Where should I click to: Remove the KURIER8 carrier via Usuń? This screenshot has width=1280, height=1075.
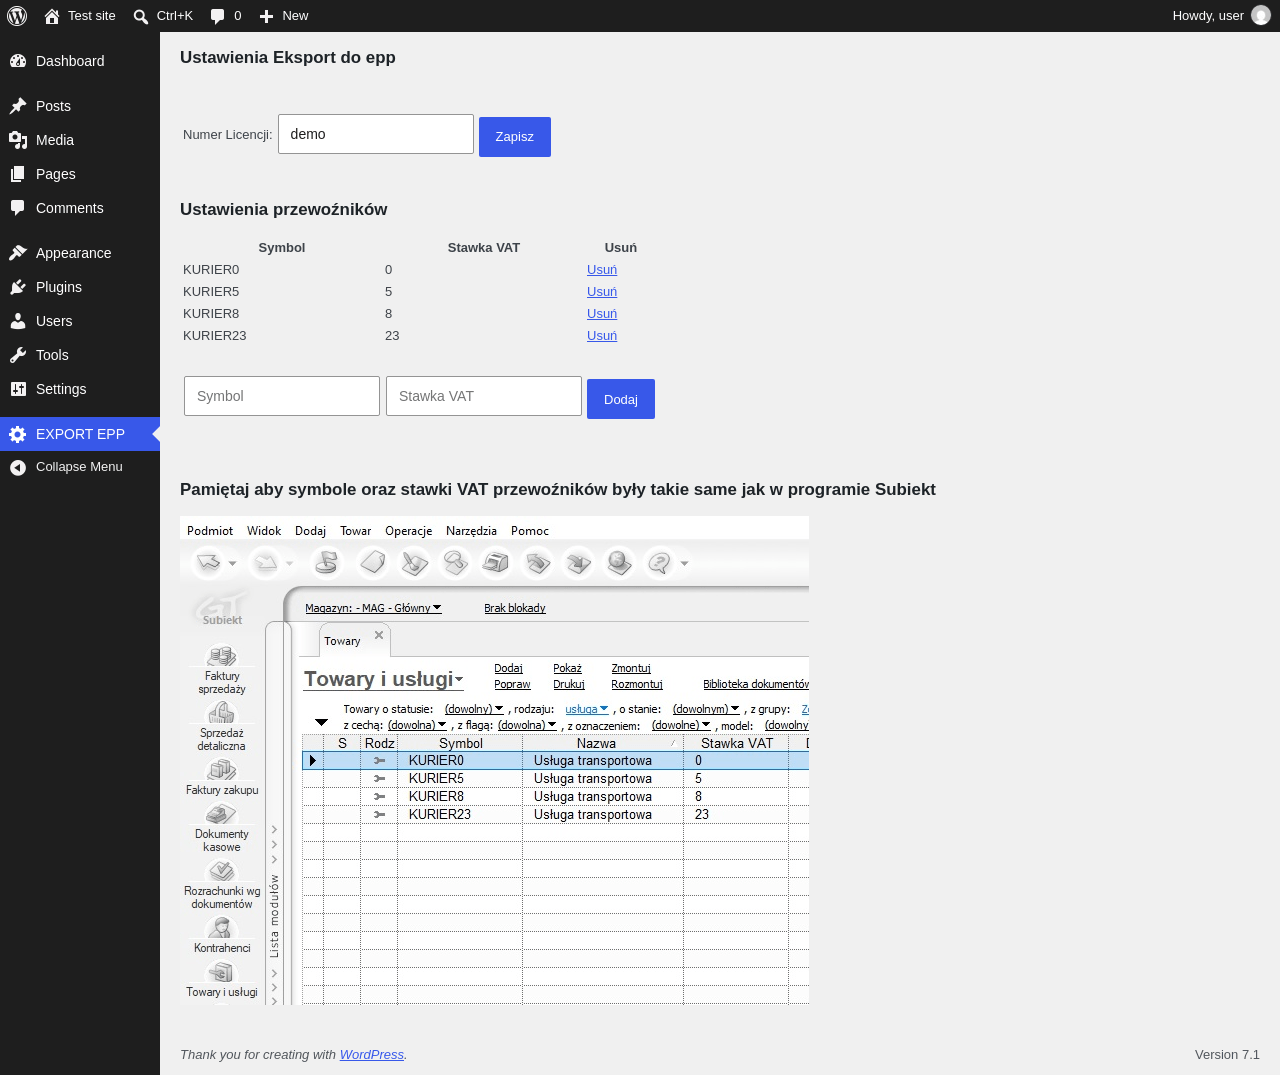(602, 314)
